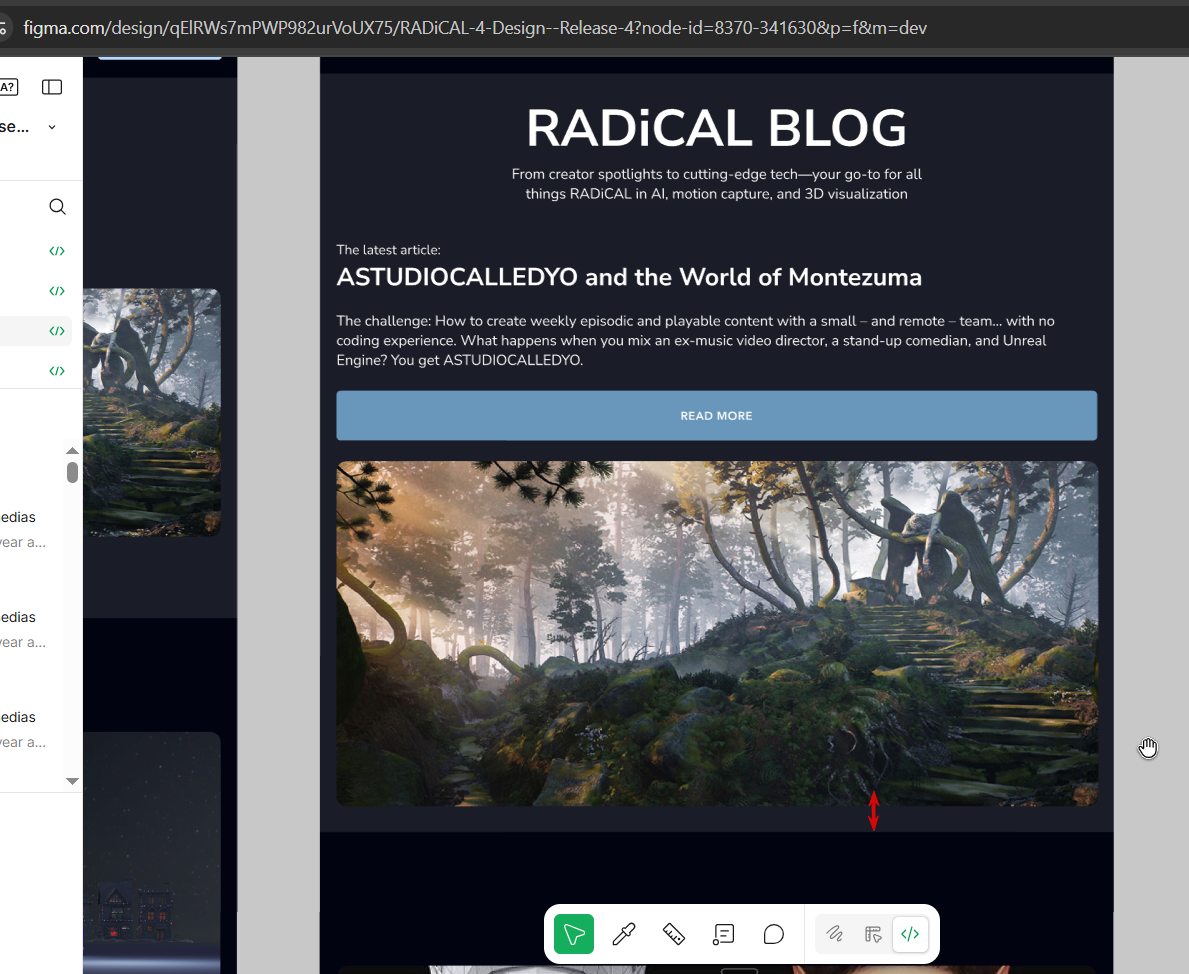Toggle the Dev Mode code icon in toolbar
Viewport: 1189px width, 974px height.
(910, 934)
